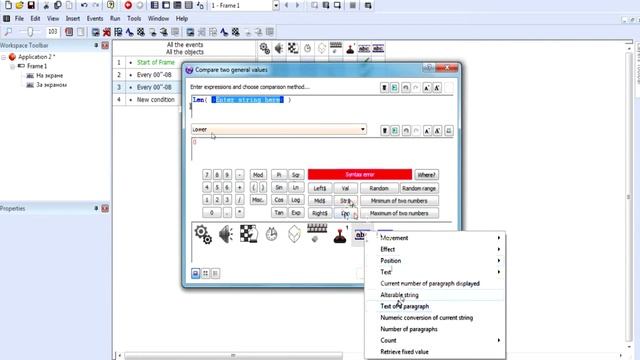Click the Special conditions gears icon in the dialog

point(203,235)
